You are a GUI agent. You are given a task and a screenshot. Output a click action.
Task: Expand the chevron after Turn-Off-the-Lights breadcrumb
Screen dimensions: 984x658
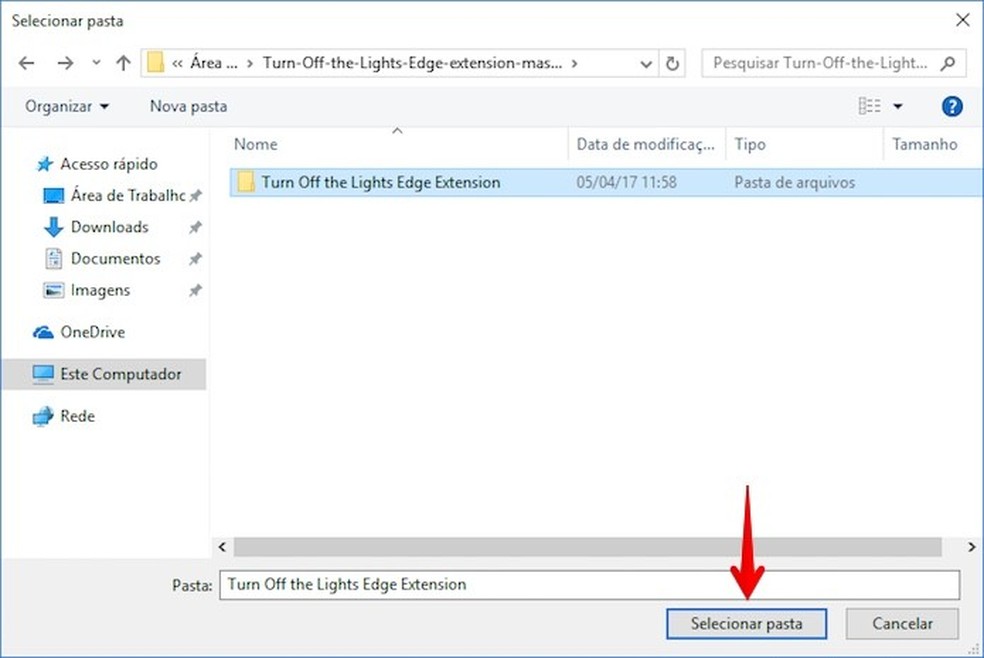click(574, 63)
